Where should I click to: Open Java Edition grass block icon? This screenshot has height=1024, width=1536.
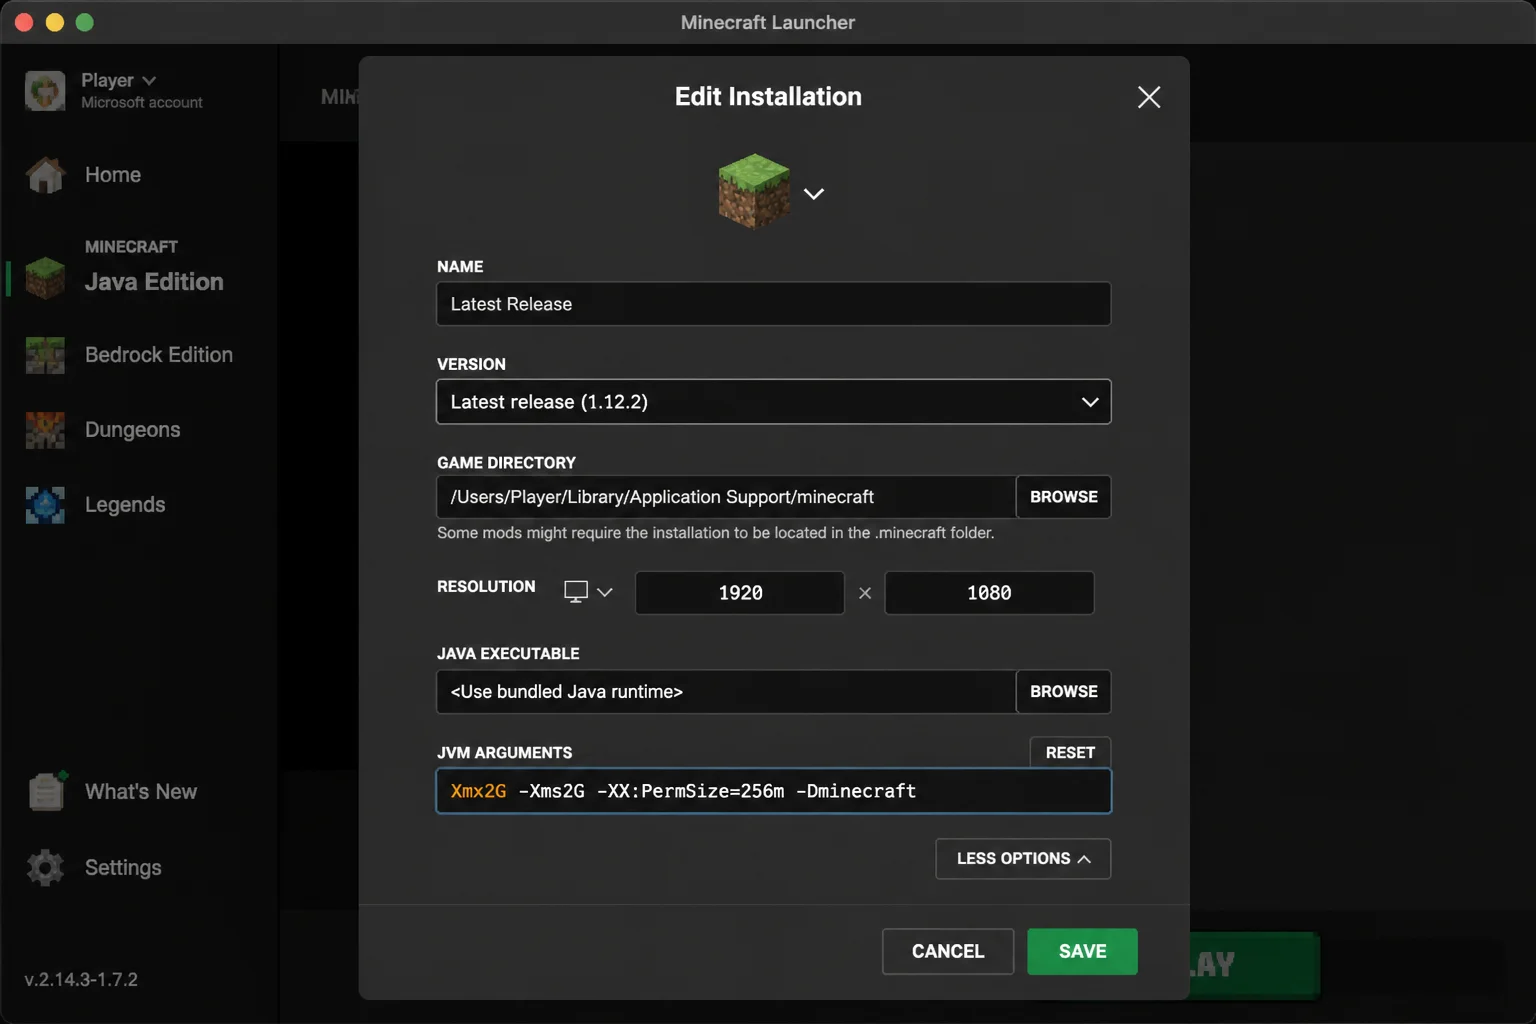point(45,278)
